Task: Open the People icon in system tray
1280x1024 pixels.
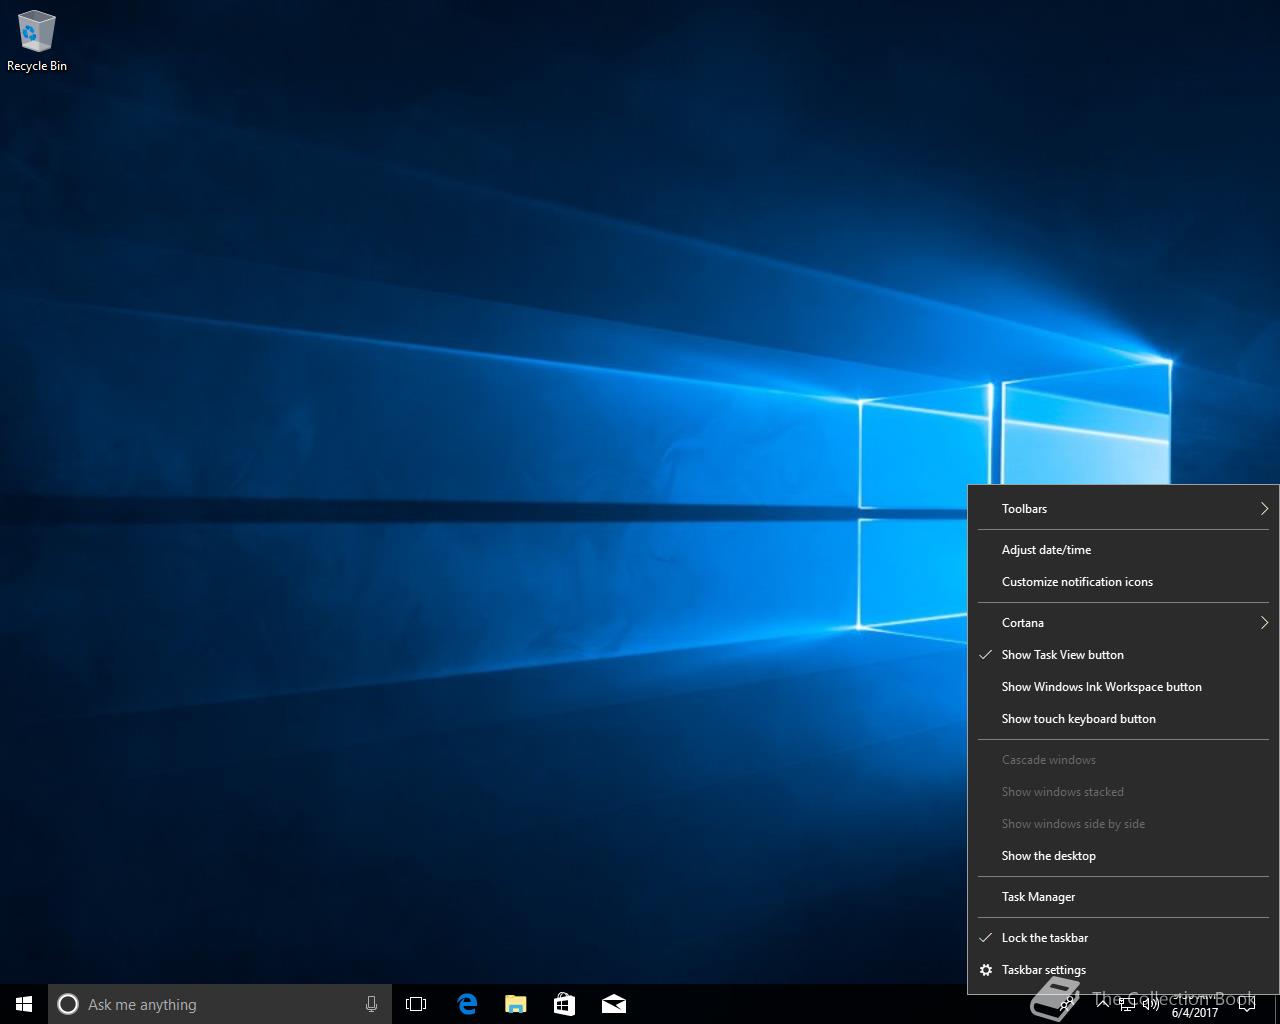Action: [x=1066, y=1004]
